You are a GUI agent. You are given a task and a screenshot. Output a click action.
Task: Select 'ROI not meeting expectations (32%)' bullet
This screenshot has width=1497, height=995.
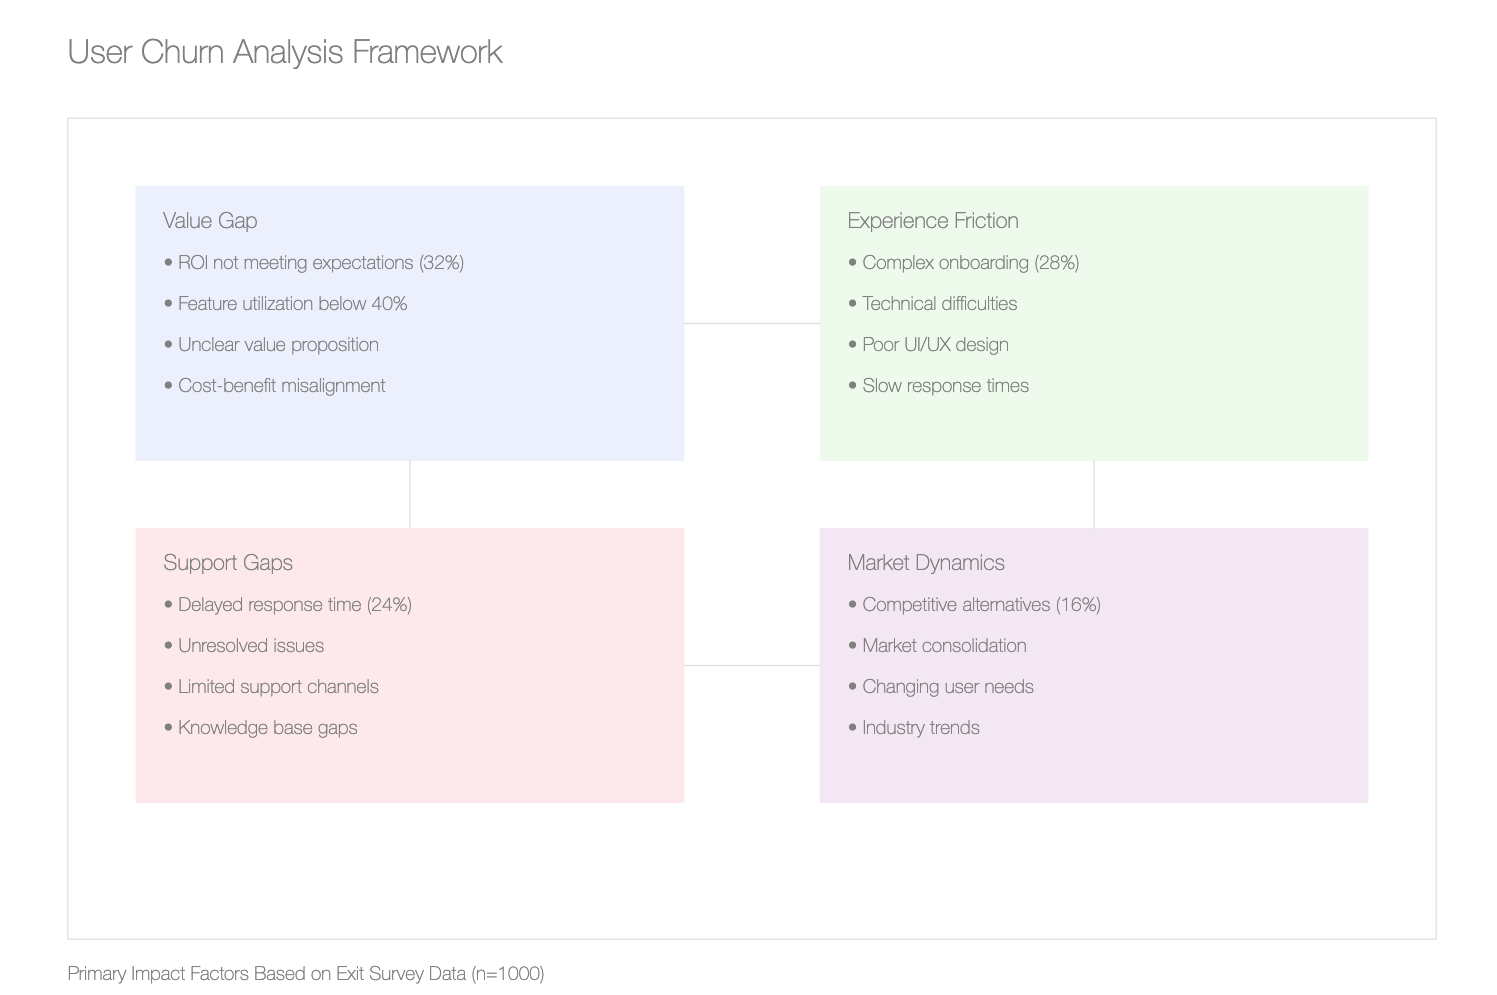[314, 263]
